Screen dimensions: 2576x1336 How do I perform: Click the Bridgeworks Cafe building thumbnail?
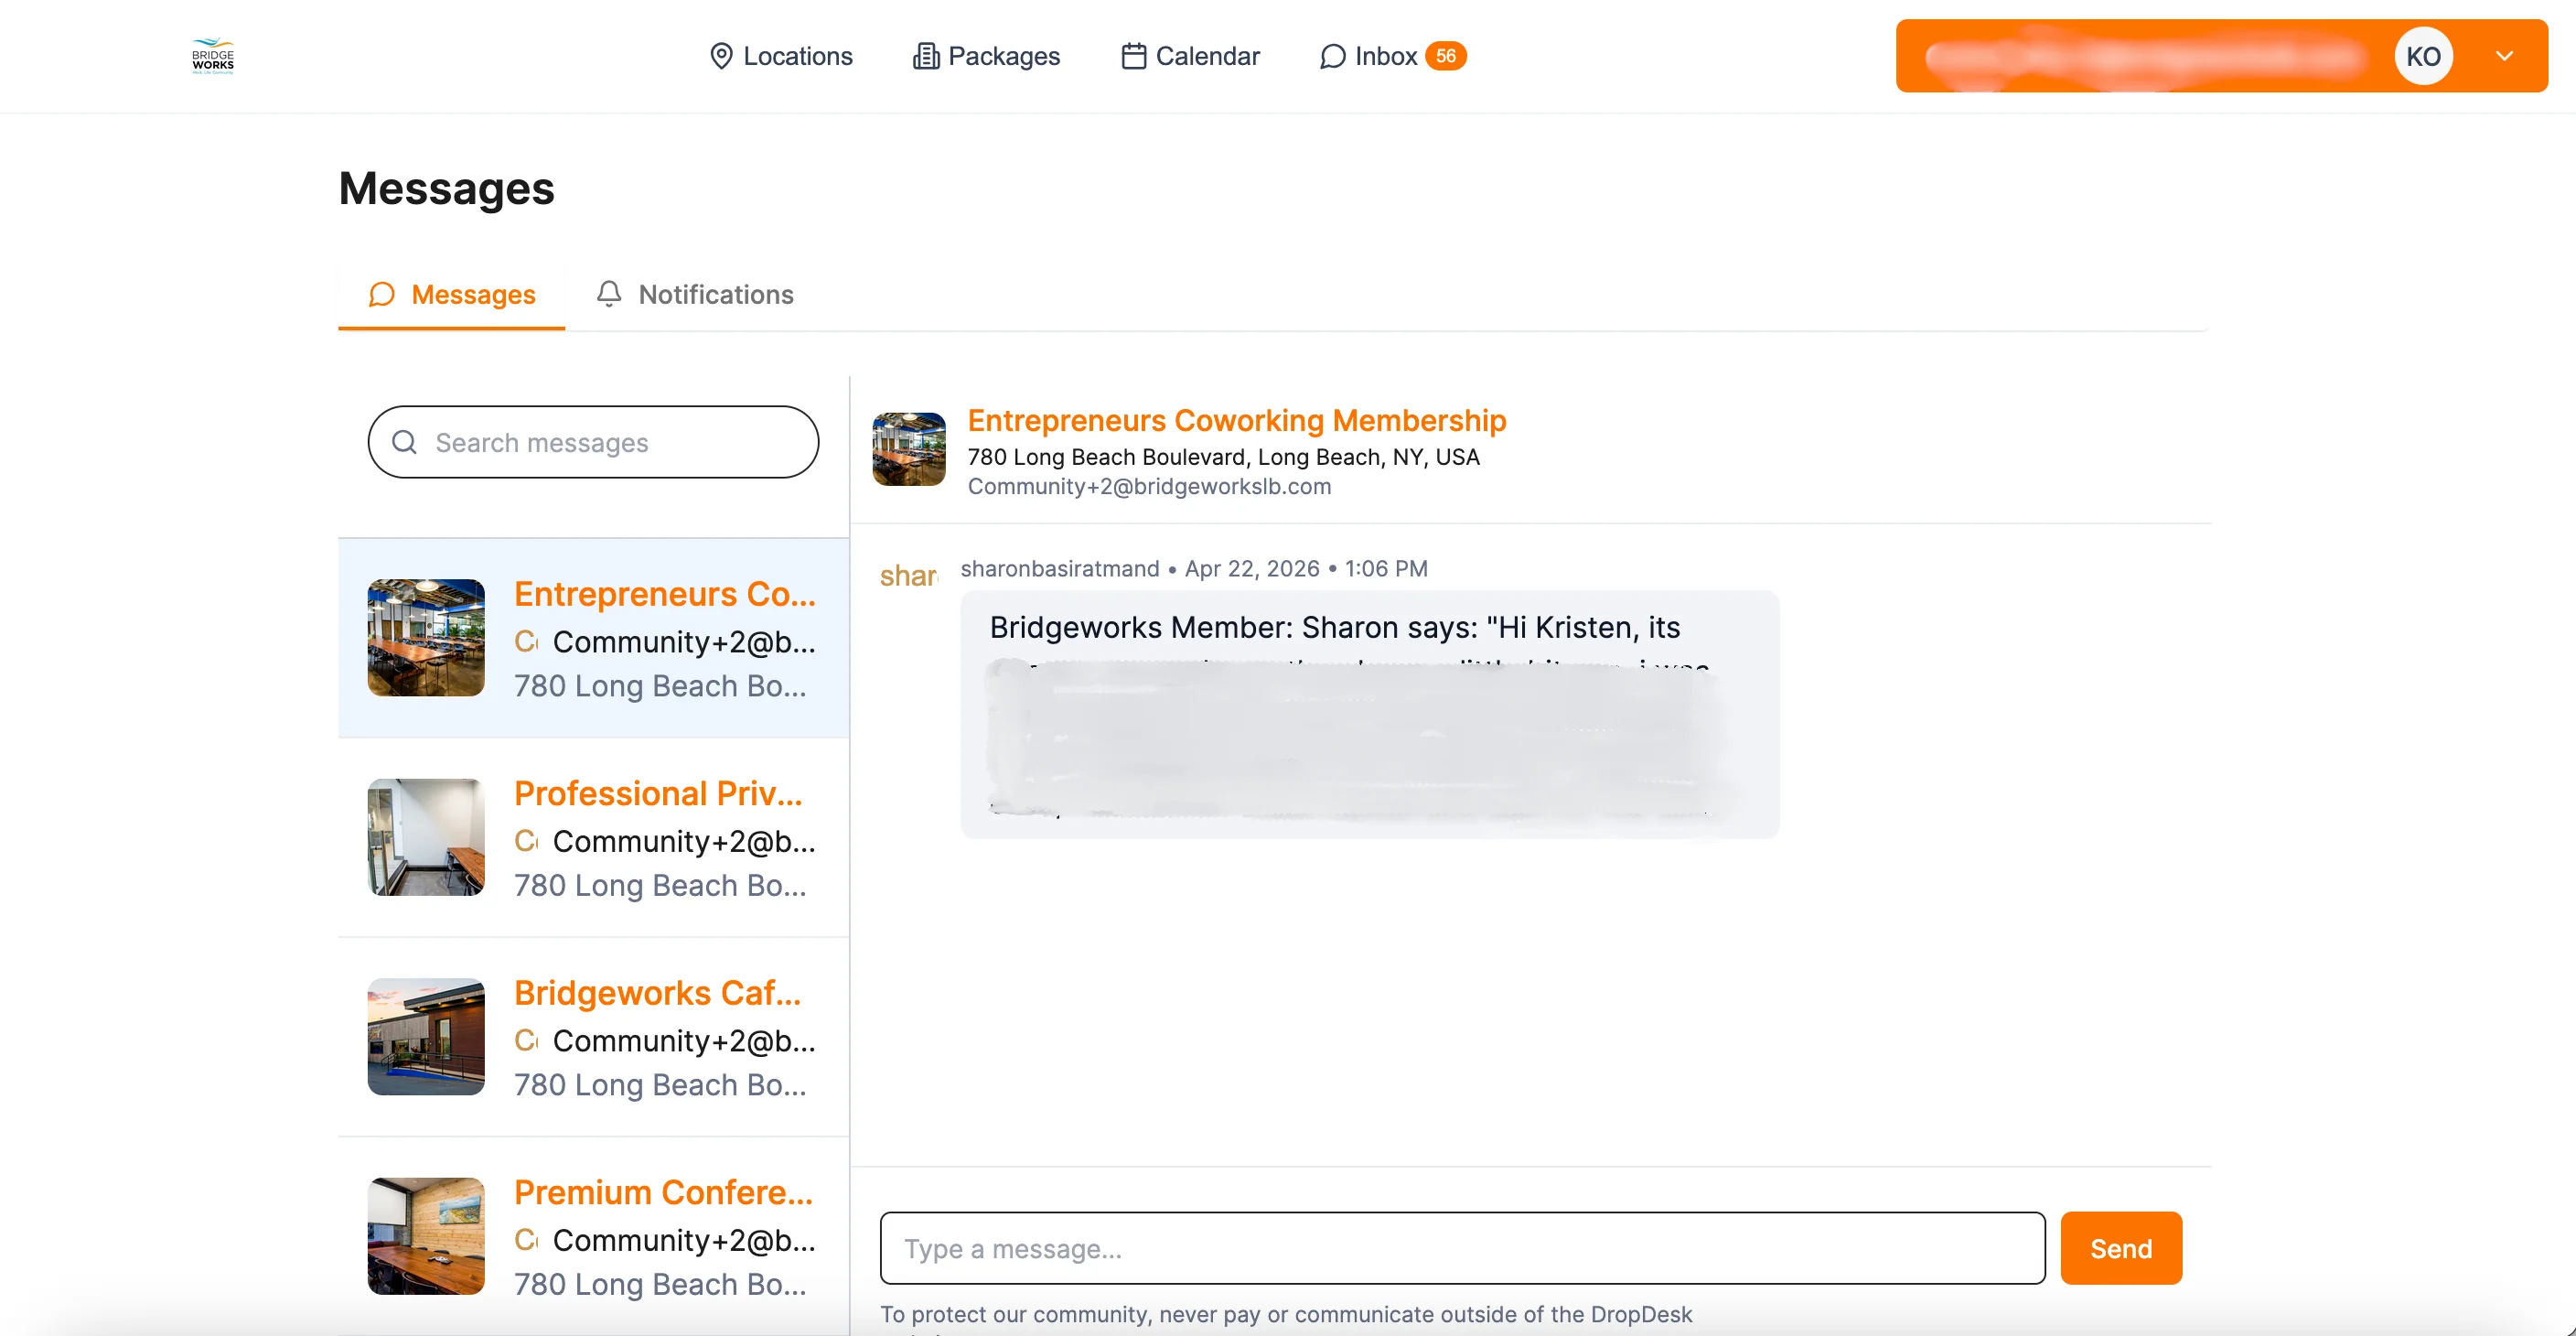(x=426, y=1036)
